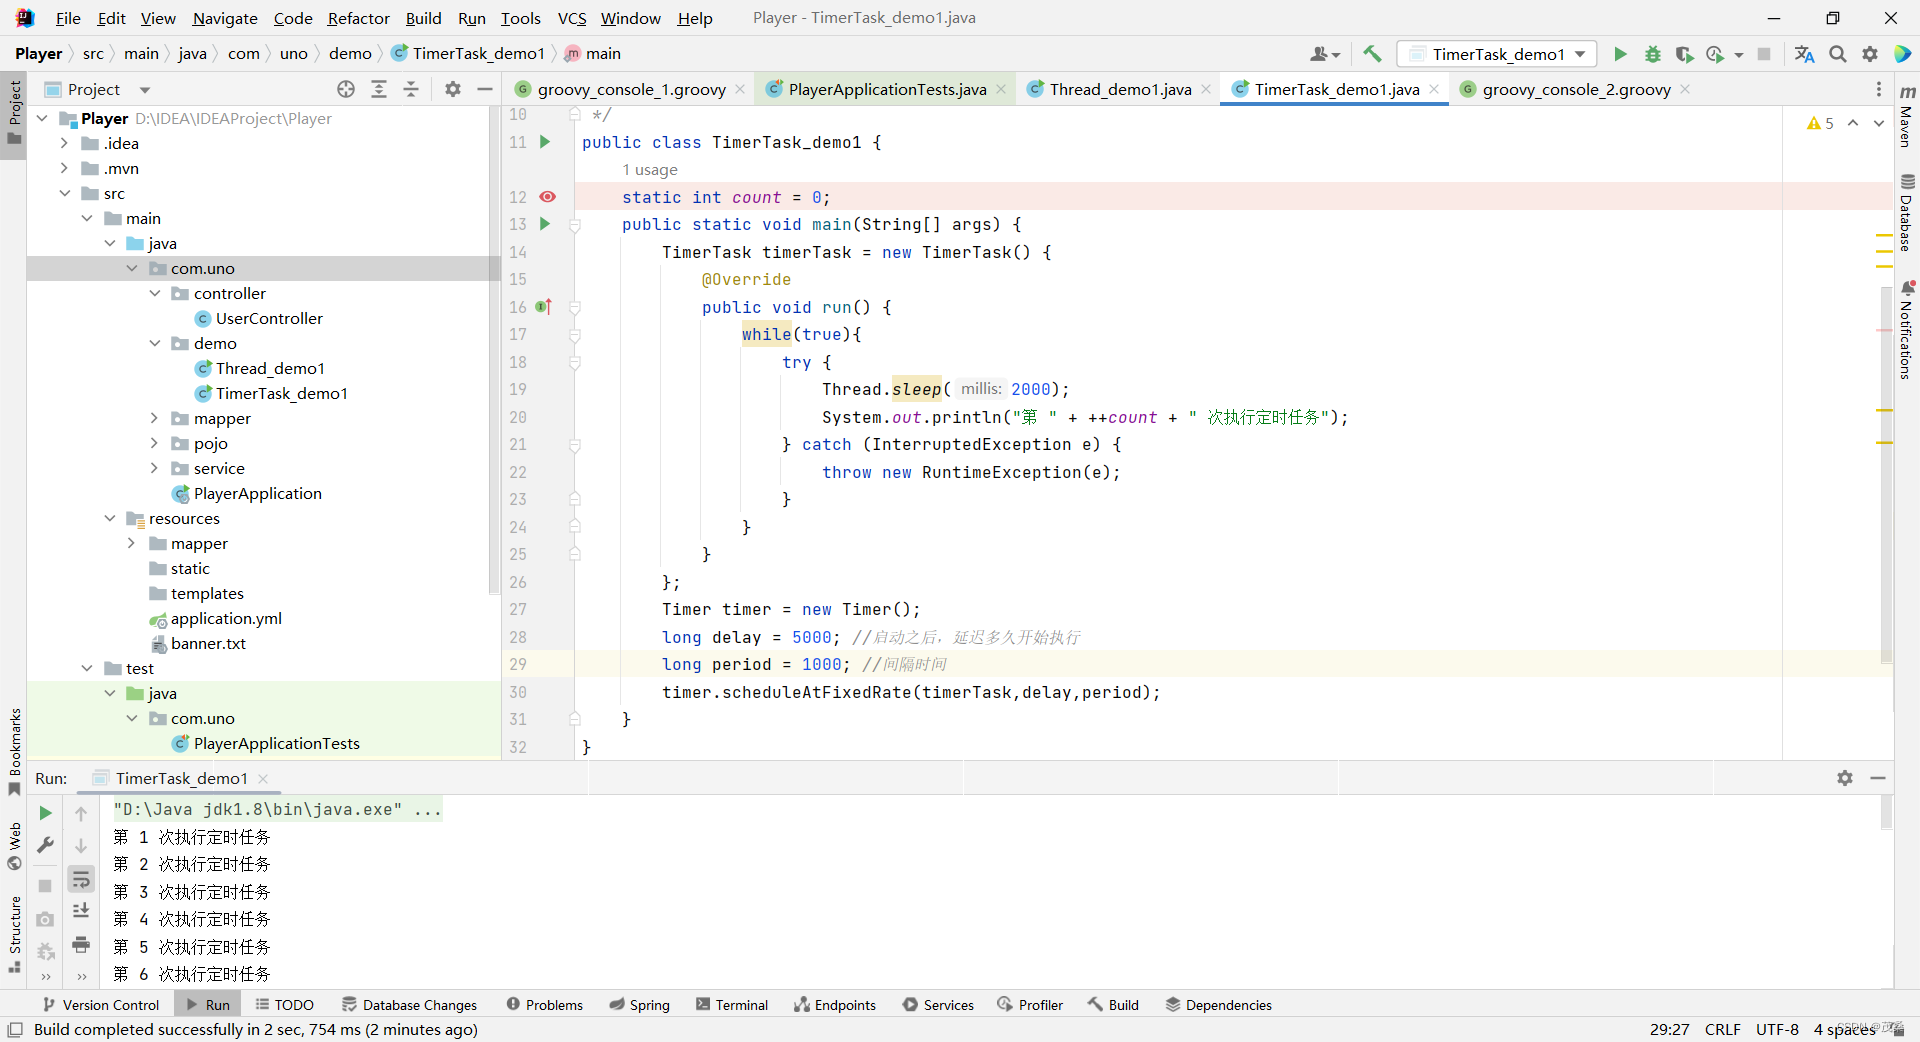Open IDE settings gear in top toolbar
This screenshot has width=1920, height=1042.
[x=1869, y=54]
